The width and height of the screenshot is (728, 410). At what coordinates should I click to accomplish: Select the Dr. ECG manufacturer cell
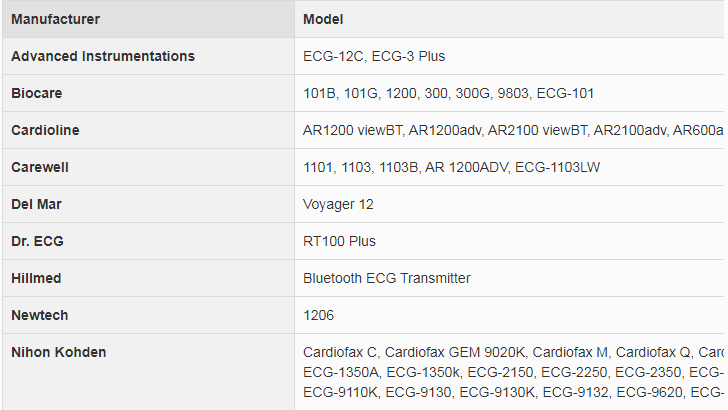40,241
